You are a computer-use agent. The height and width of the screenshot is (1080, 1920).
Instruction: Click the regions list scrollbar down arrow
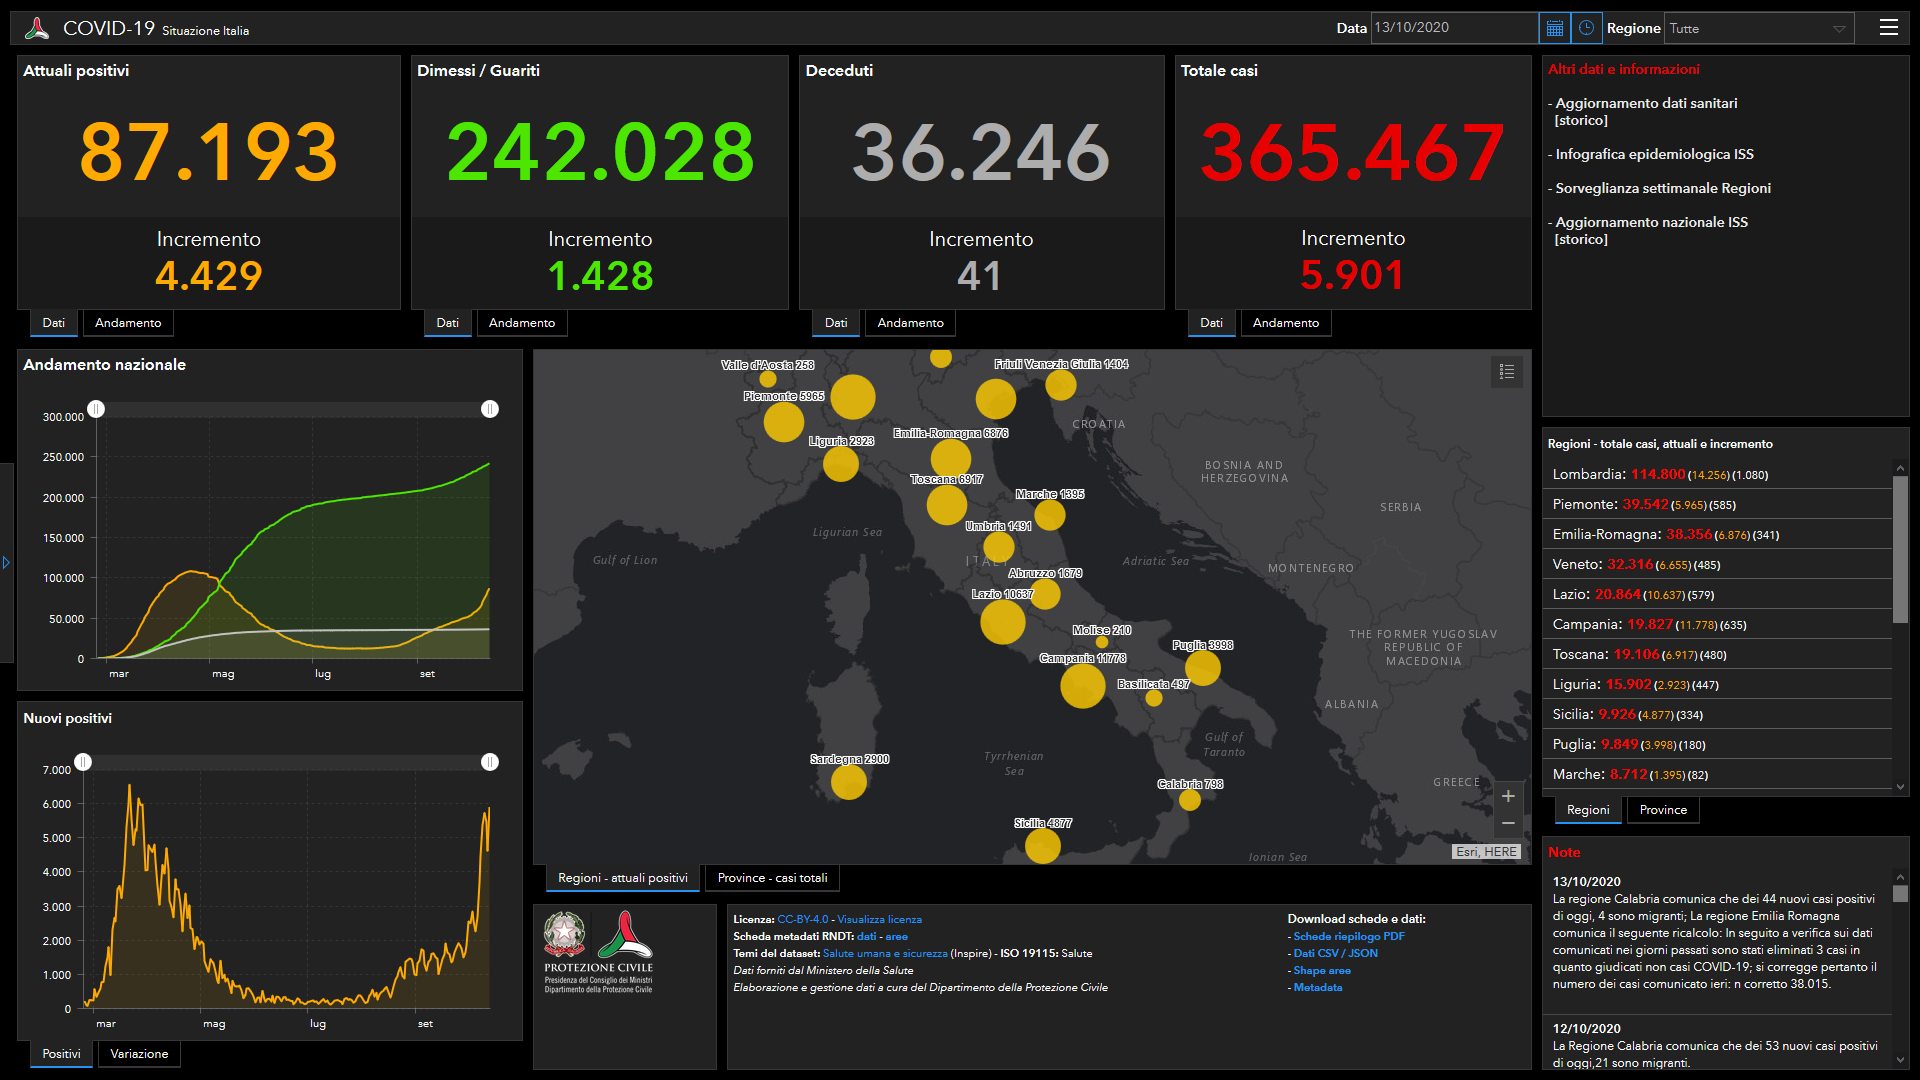pos(1901,787)
